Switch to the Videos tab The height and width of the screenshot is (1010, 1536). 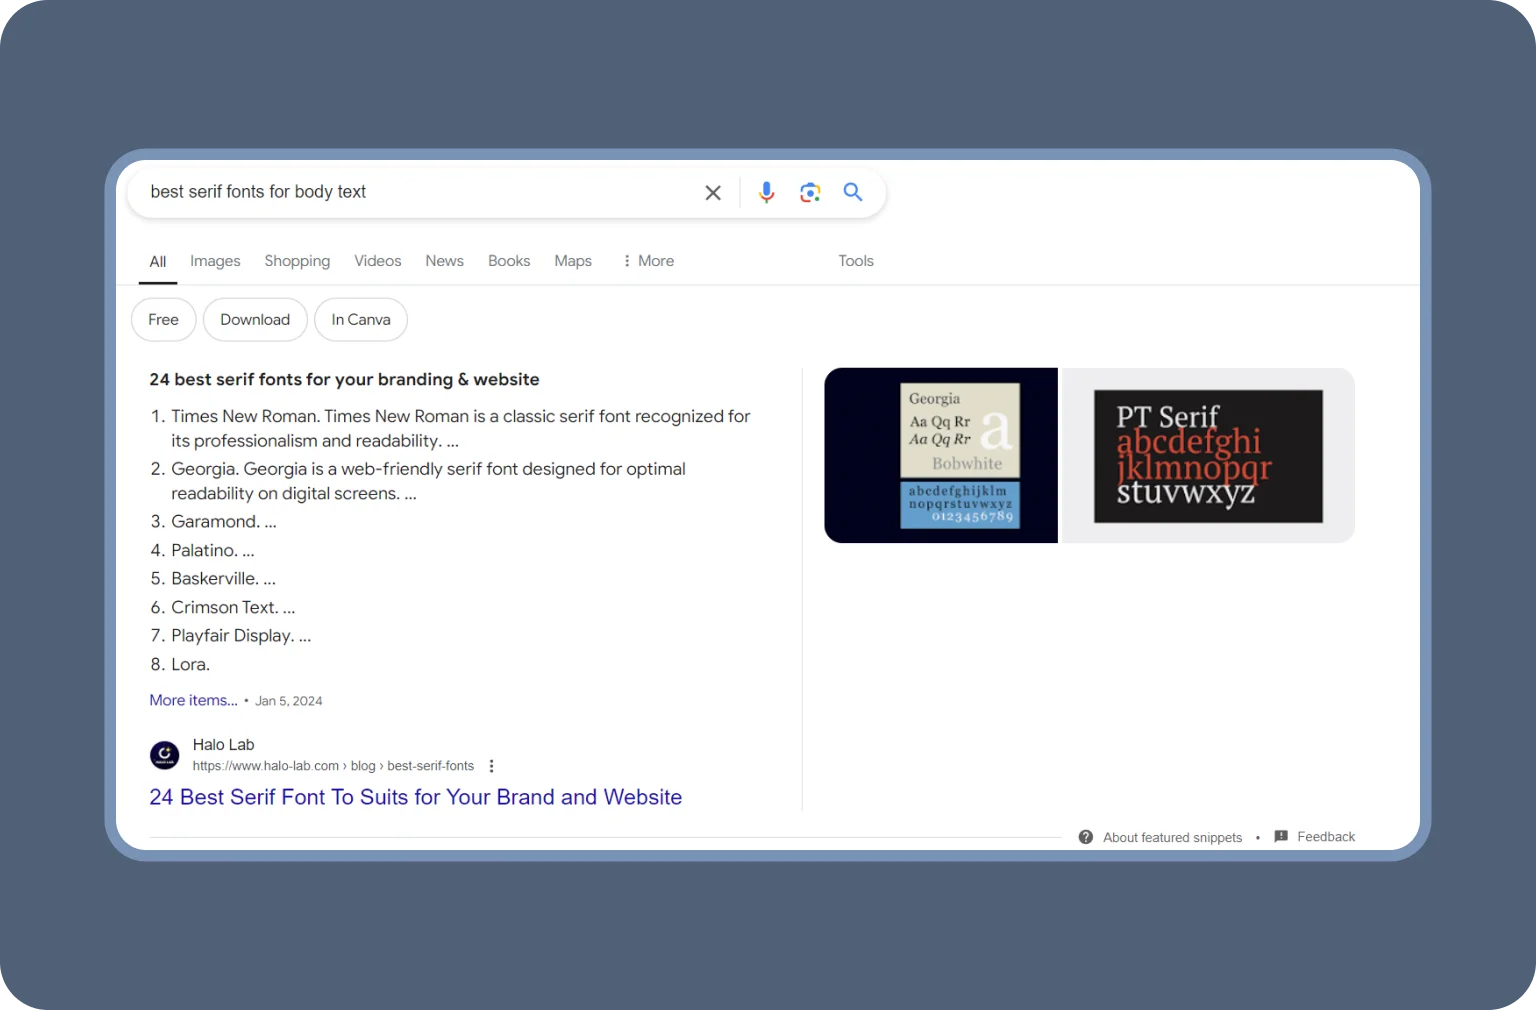(x=378, y=261)
